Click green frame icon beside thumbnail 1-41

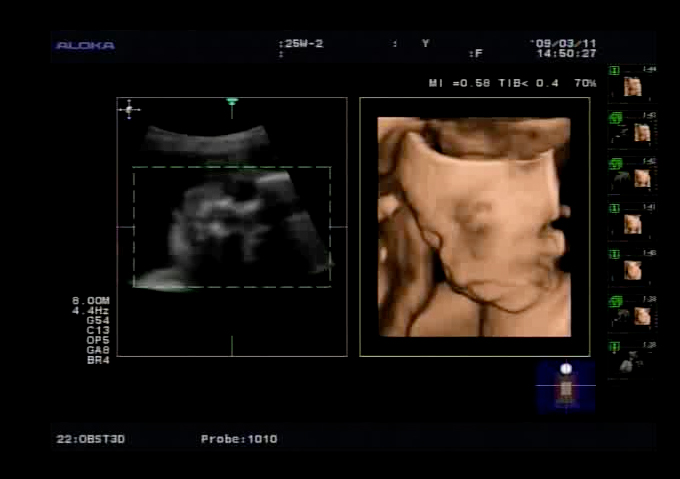click(x=614, y=209)
